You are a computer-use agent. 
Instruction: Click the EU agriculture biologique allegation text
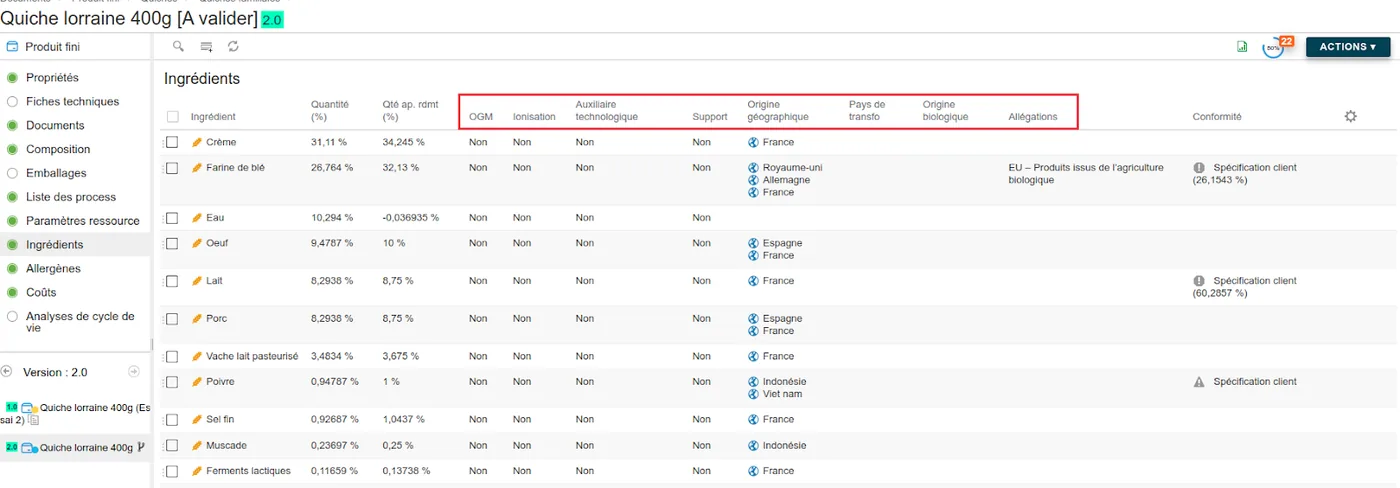(1086, 174)
